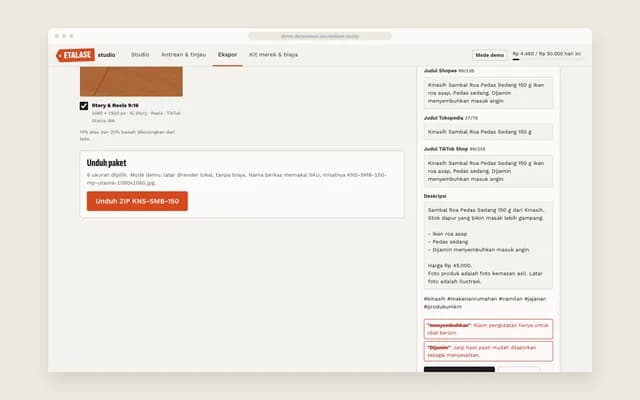
Task: Click the Deskripsi label
Action: coord(435,196)
